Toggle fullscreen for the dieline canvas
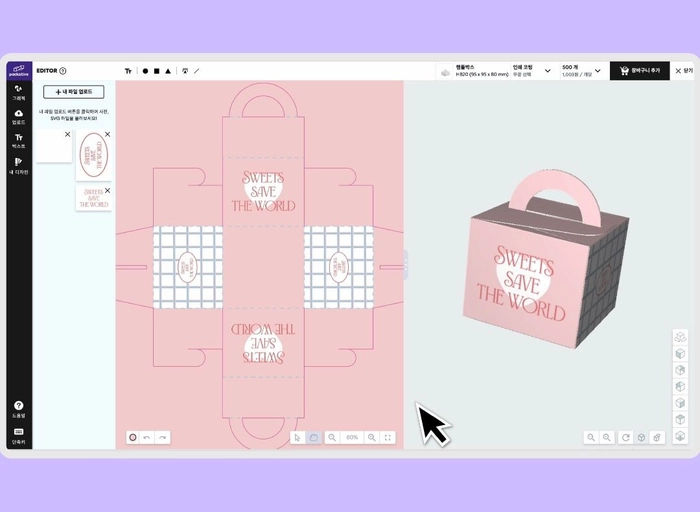Screen dimensions: 700x512 click(x=388, y=437)
